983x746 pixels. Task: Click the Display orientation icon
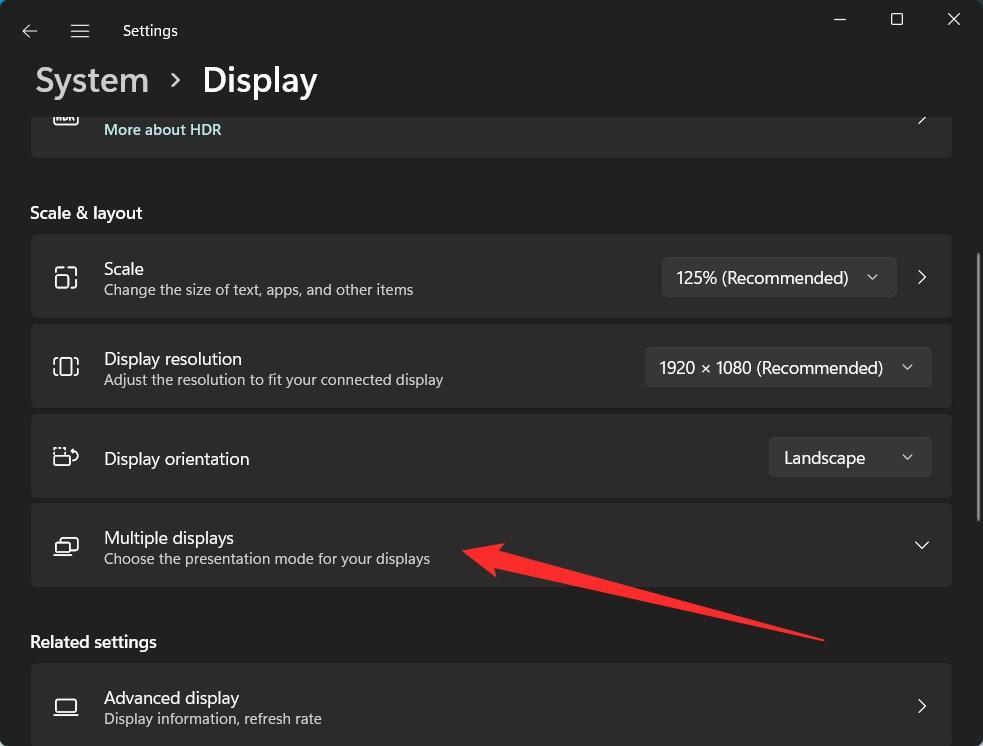tap(66, 458)
